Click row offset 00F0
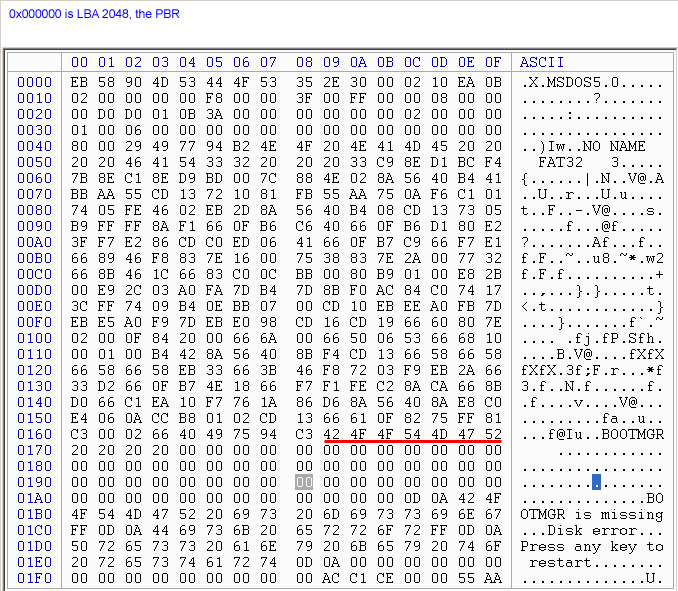The image size is (678, 591). (x=34, y=322)
